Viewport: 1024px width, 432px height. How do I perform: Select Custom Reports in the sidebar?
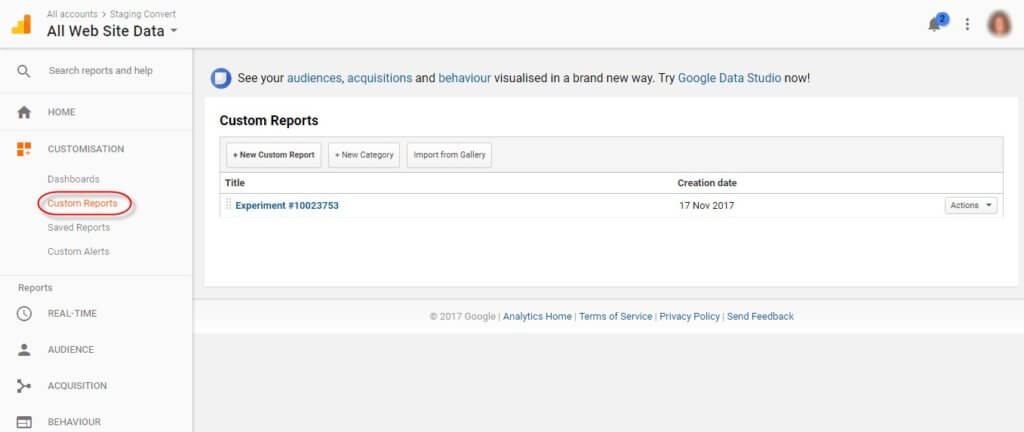[x=82, y=203]
